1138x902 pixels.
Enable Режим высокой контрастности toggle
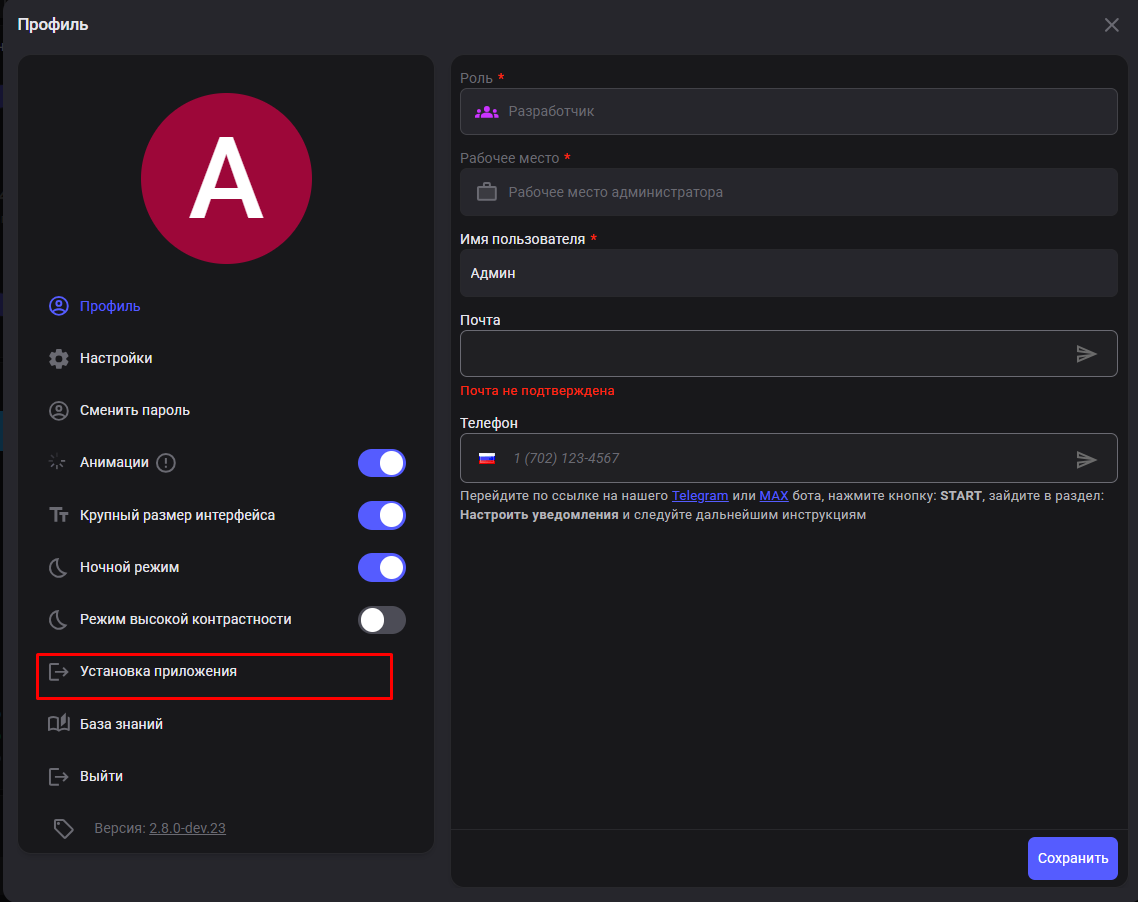[x=382, y=620]
